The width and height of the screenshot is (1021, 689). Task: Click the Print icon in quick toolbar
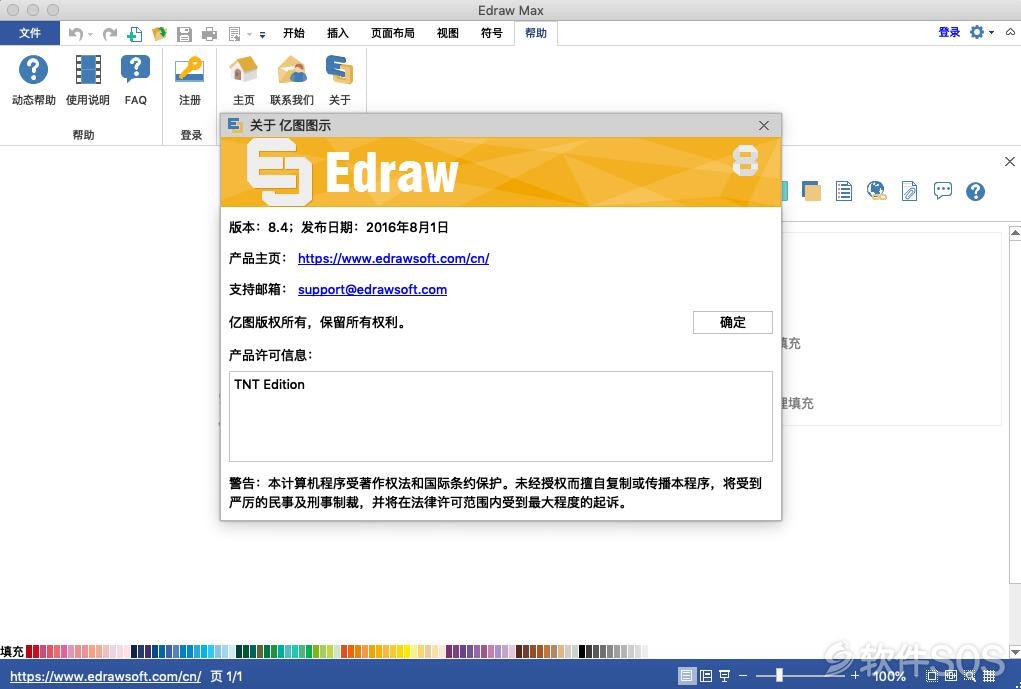coord(209,34)
